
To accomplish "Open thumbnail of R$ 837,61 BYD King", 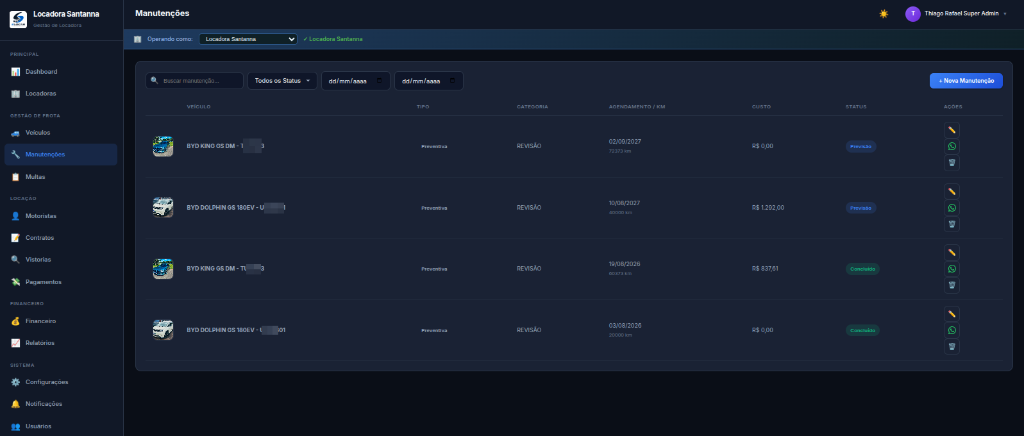I will click(x=163, y=269).
